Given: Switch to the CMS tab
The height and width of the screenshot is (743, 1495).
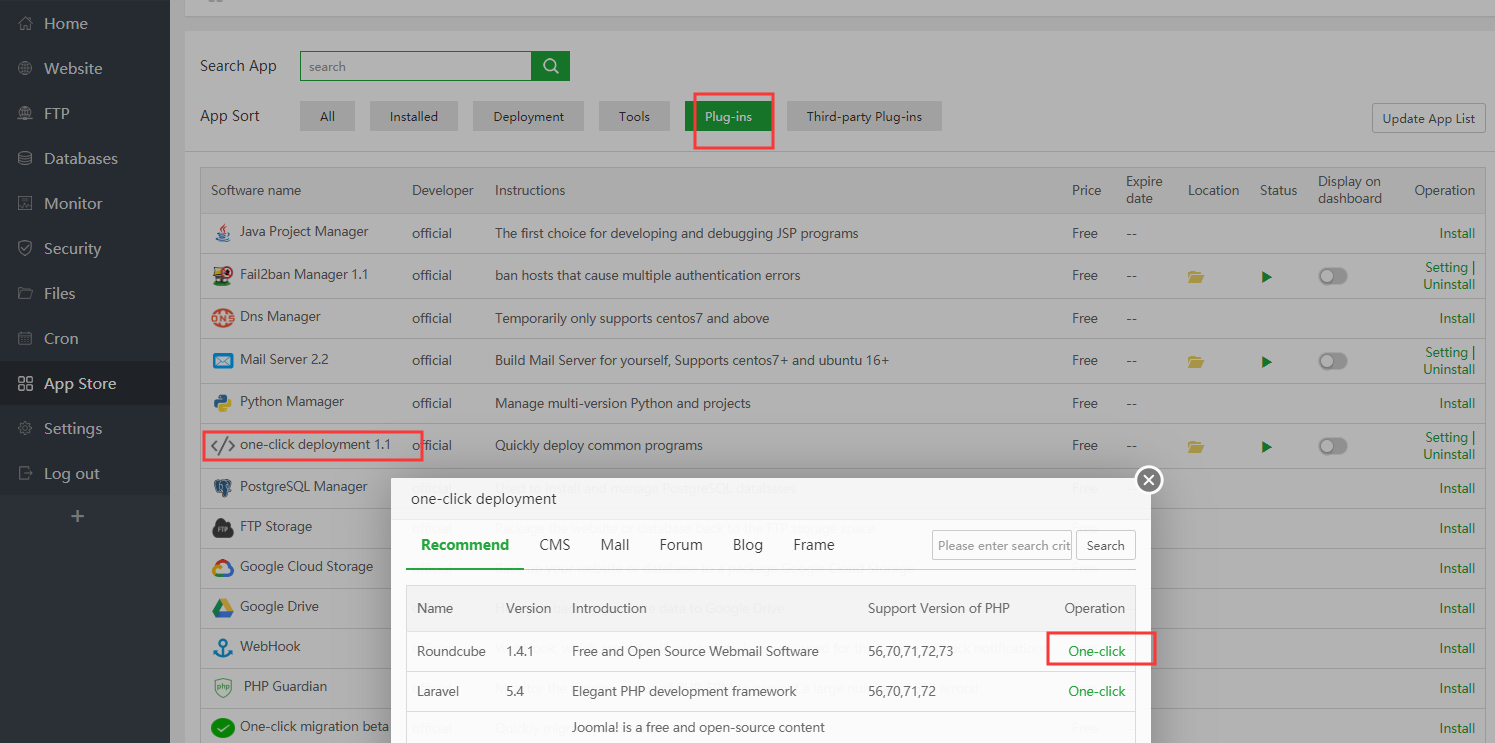Looking at the screenshot, I should coord(555,545).
